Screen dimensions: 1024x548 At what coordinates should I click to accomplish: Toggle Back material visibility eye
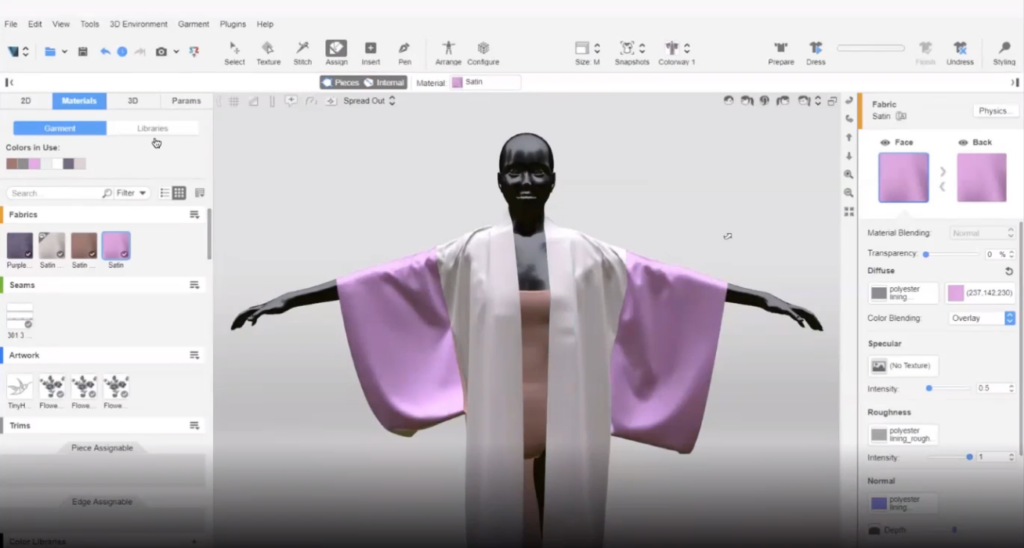pos(963,143)
